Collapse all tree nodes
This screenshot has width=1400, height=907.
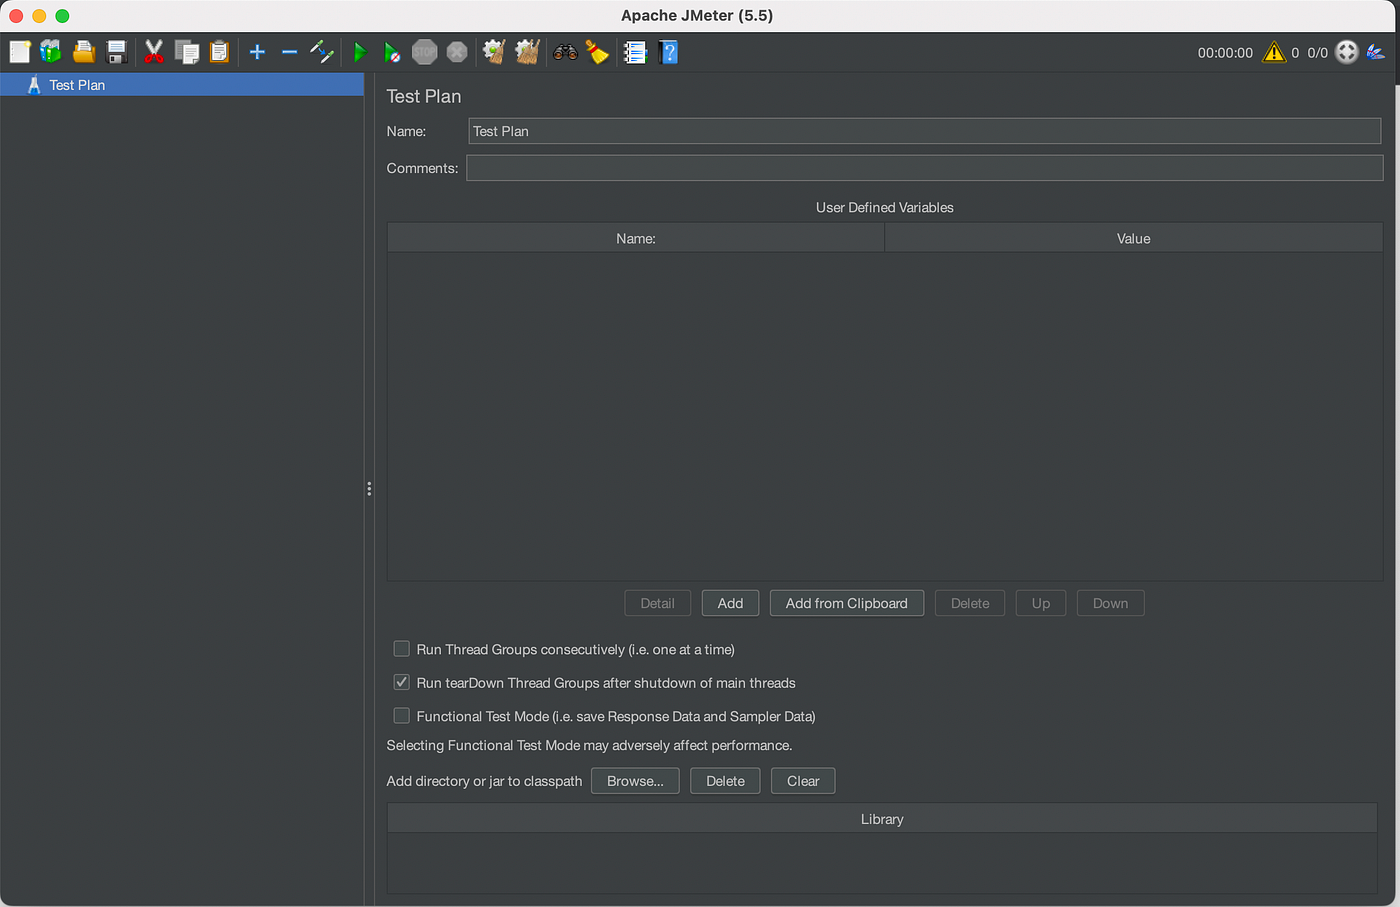click(x=290, y=51)
